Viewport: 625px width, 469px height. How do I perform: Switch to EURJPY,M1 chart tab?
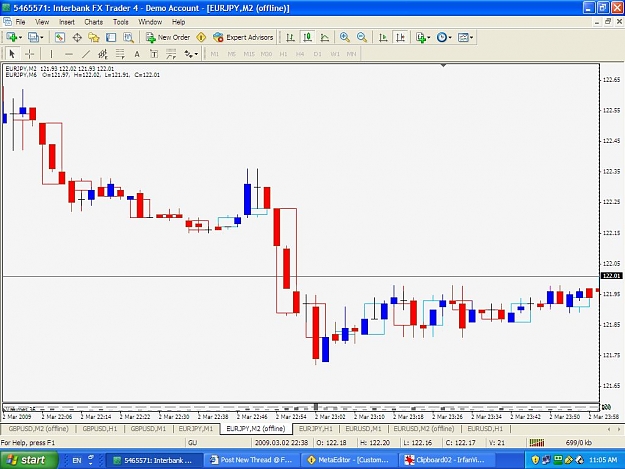coord(196,429)
